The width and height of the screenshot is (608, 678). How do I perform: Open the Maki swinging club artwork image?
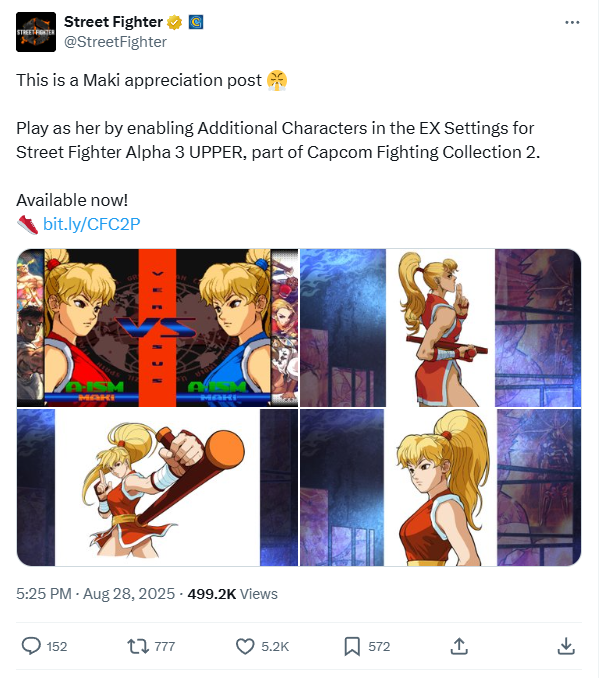(157, 487)
